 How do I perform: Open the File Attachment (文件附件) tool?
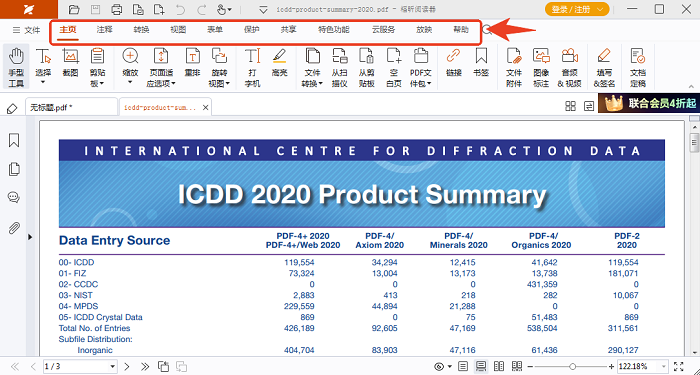[514, 67]
